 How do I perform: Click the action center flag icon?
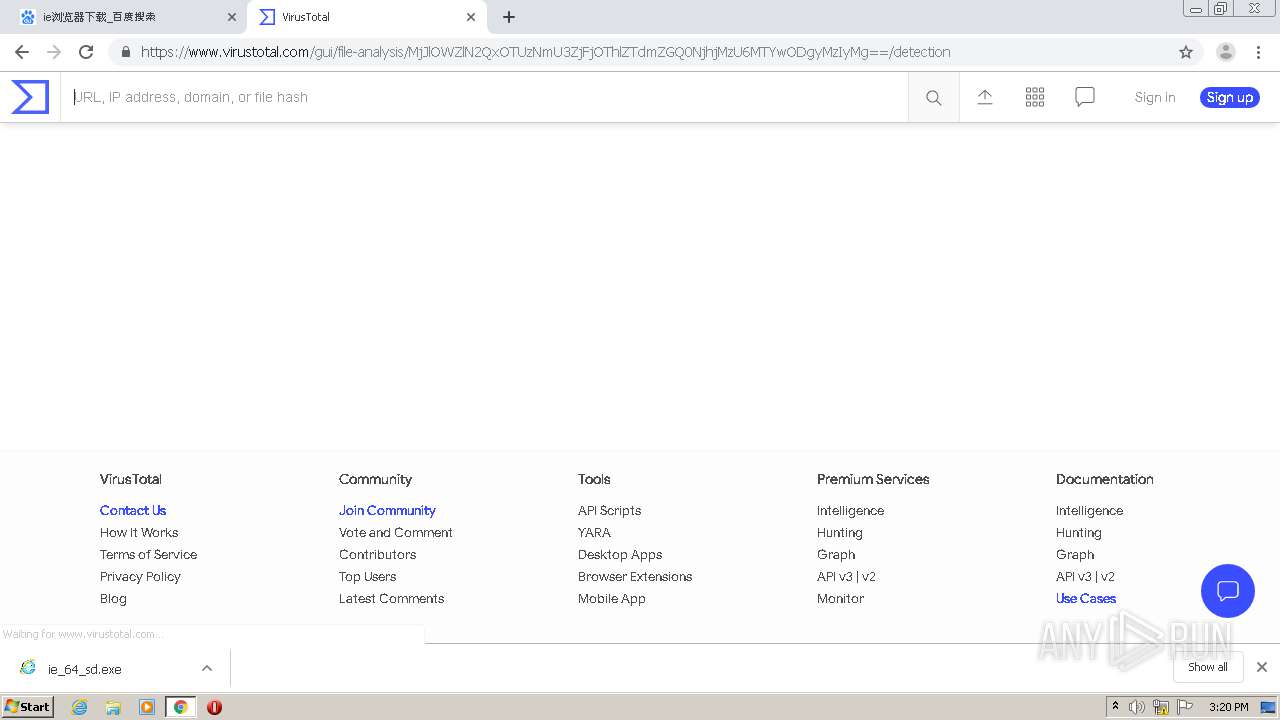[1185, 707]
